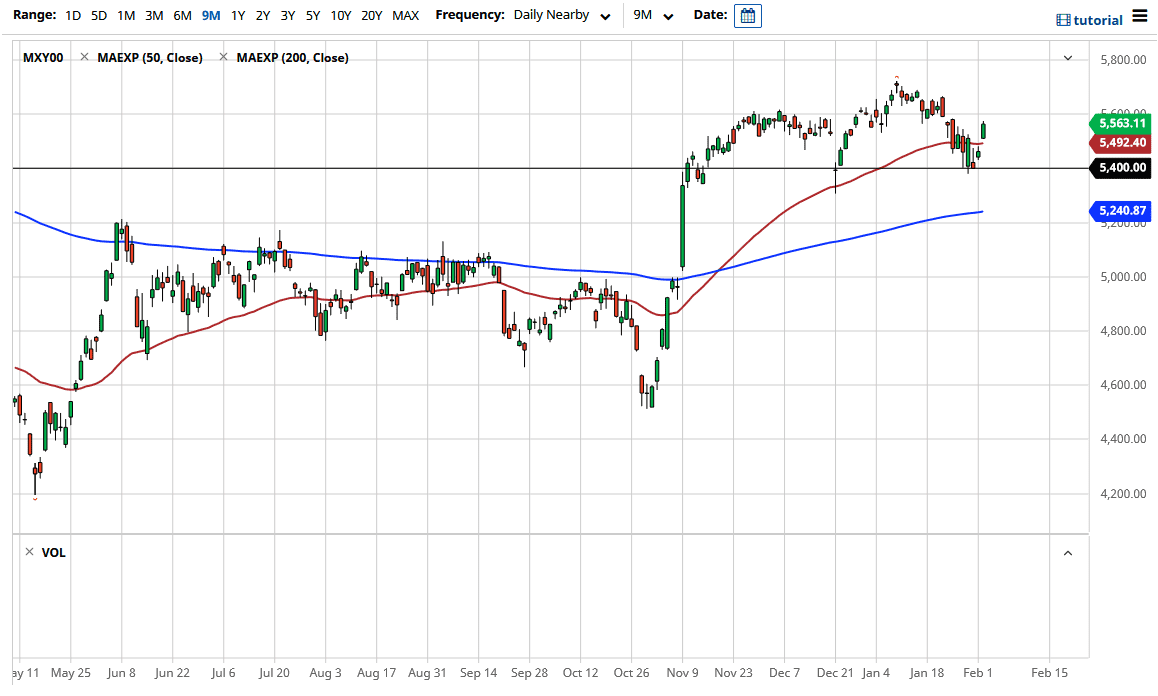
Task: Switch to the 1Y range
Action: 238,16
